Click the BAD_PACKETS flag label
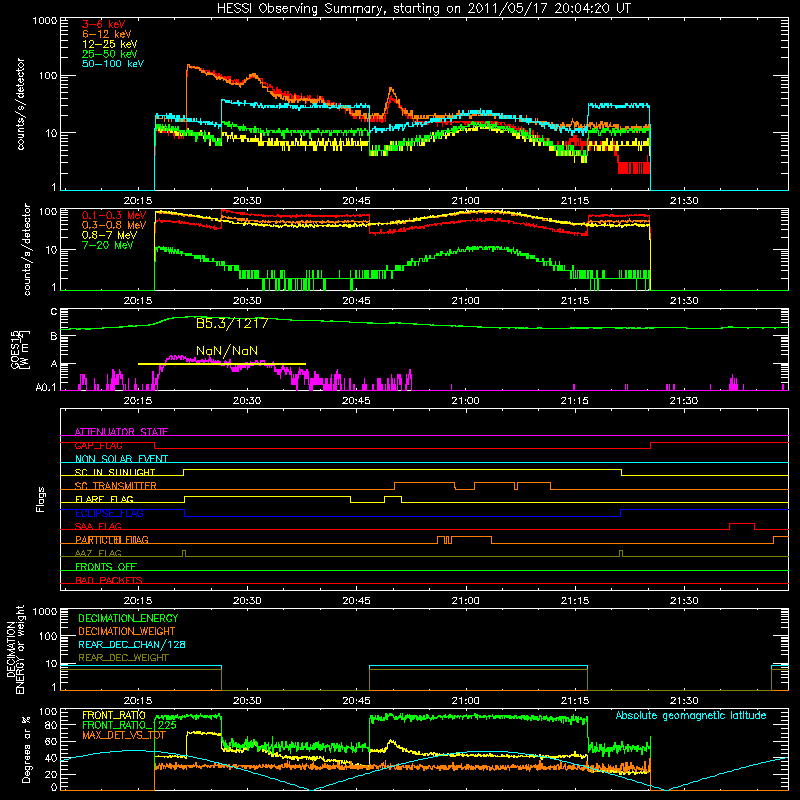The image size is (800, 800). [109, 581]
